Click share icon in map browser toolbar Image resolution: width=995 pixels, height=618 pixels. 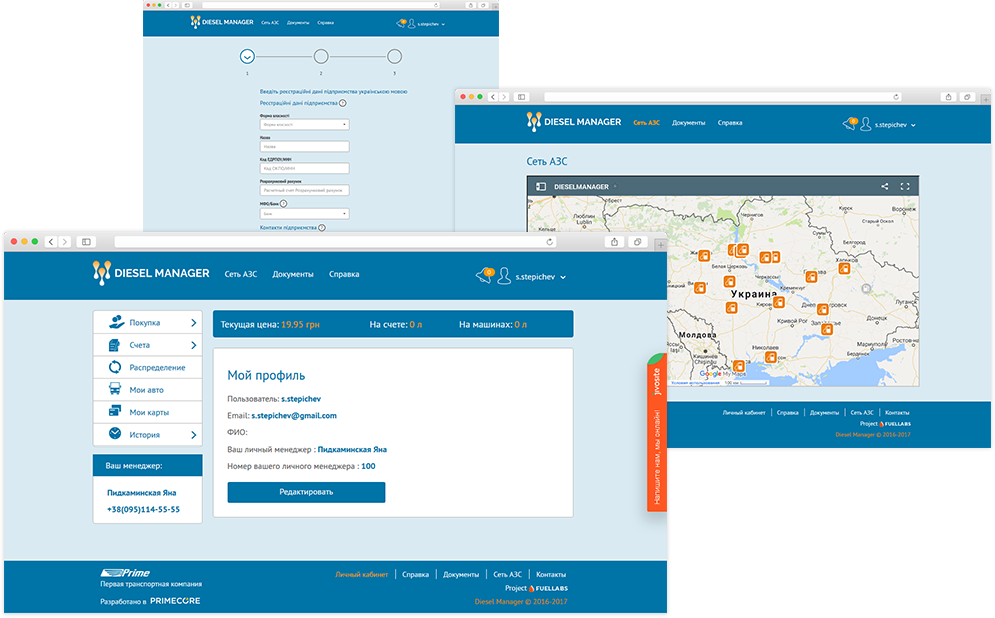pos(948,97)
